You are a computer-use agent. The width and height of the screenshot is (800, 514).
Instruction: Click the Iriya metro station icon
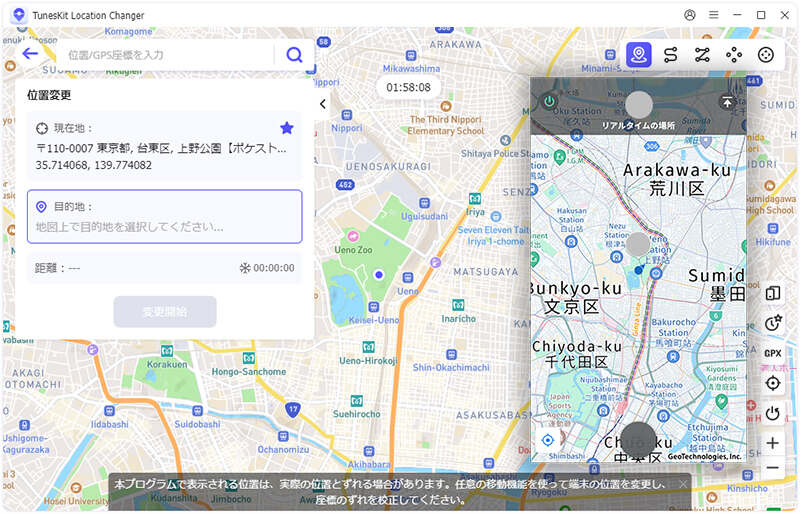474,198
